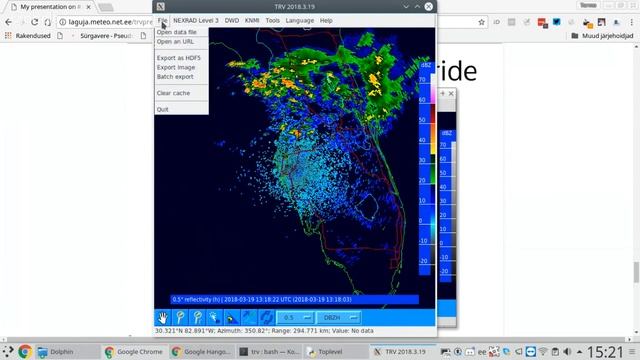
Task: Switch to the Google Chrome taskbar entry
Action: coord(134,351)
